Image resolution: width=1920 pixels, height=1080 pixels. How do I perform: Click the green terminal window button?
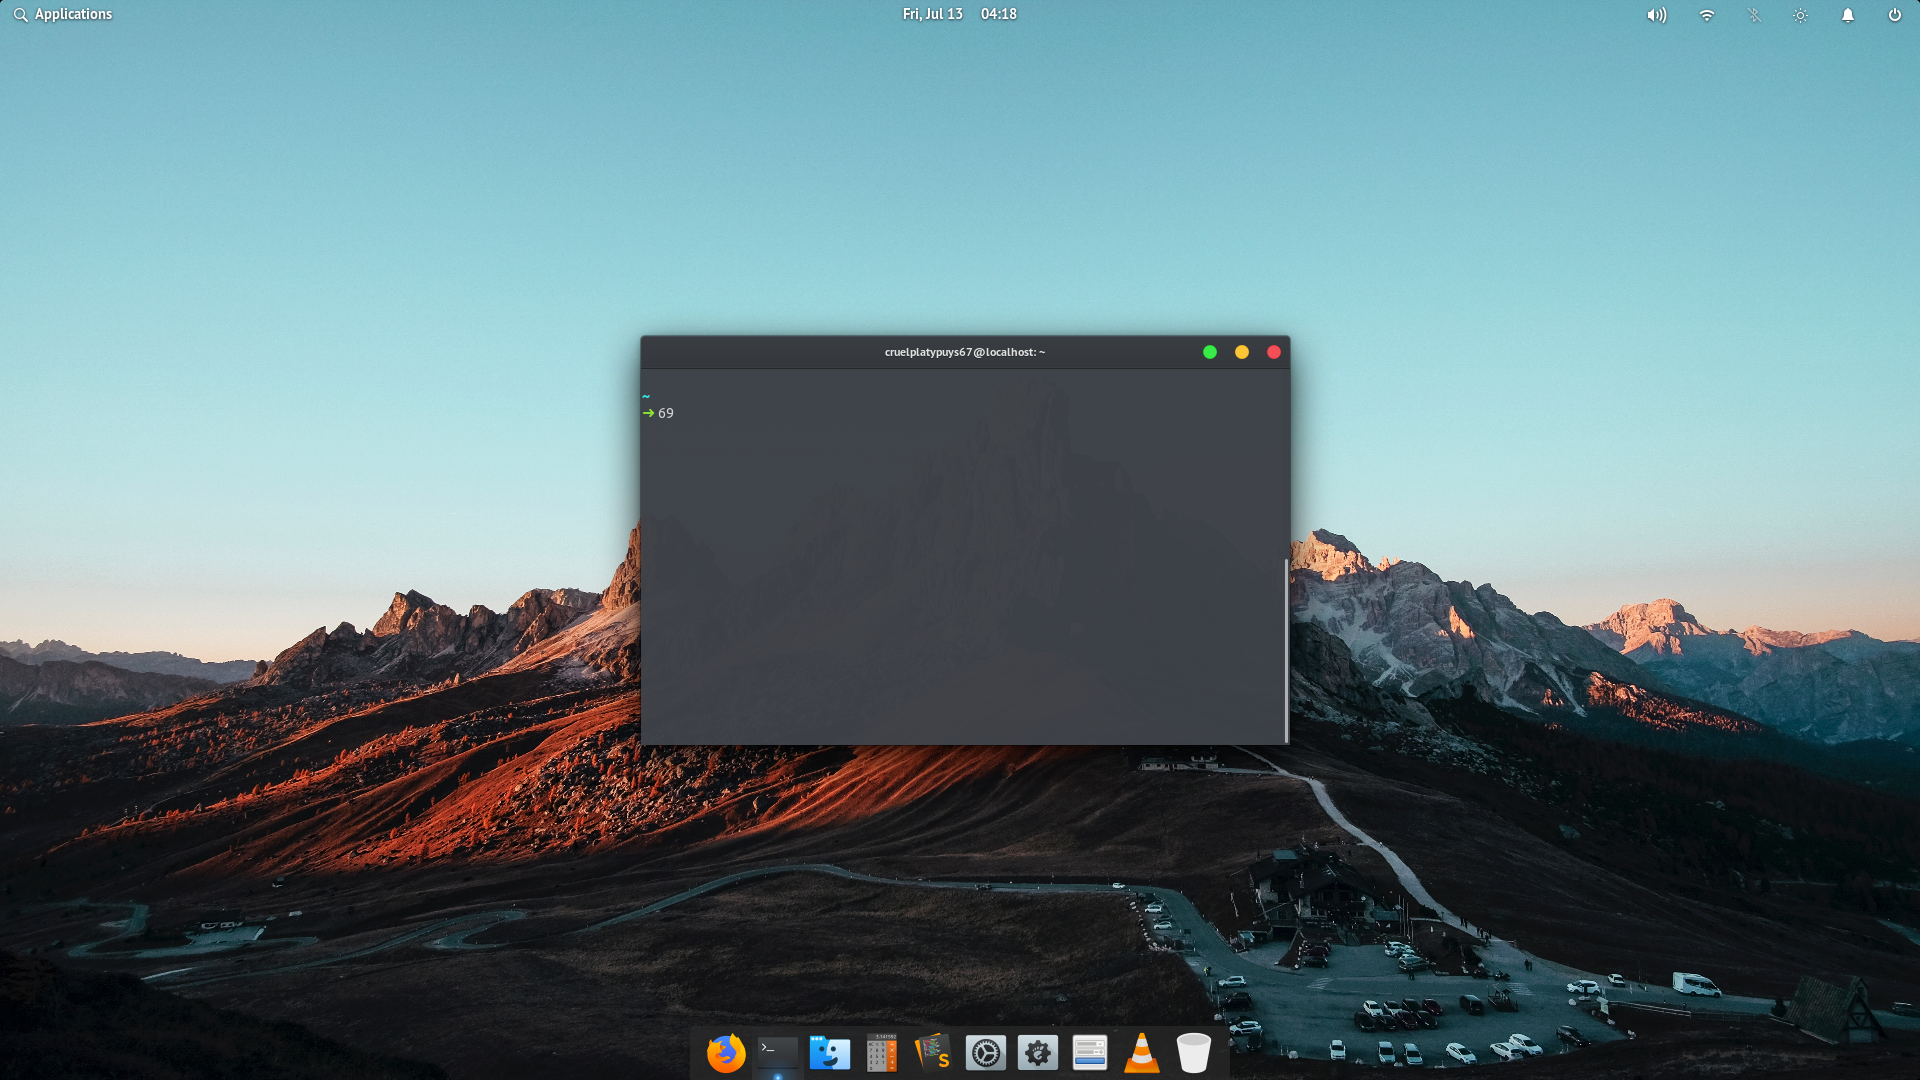pos(1210,352)
